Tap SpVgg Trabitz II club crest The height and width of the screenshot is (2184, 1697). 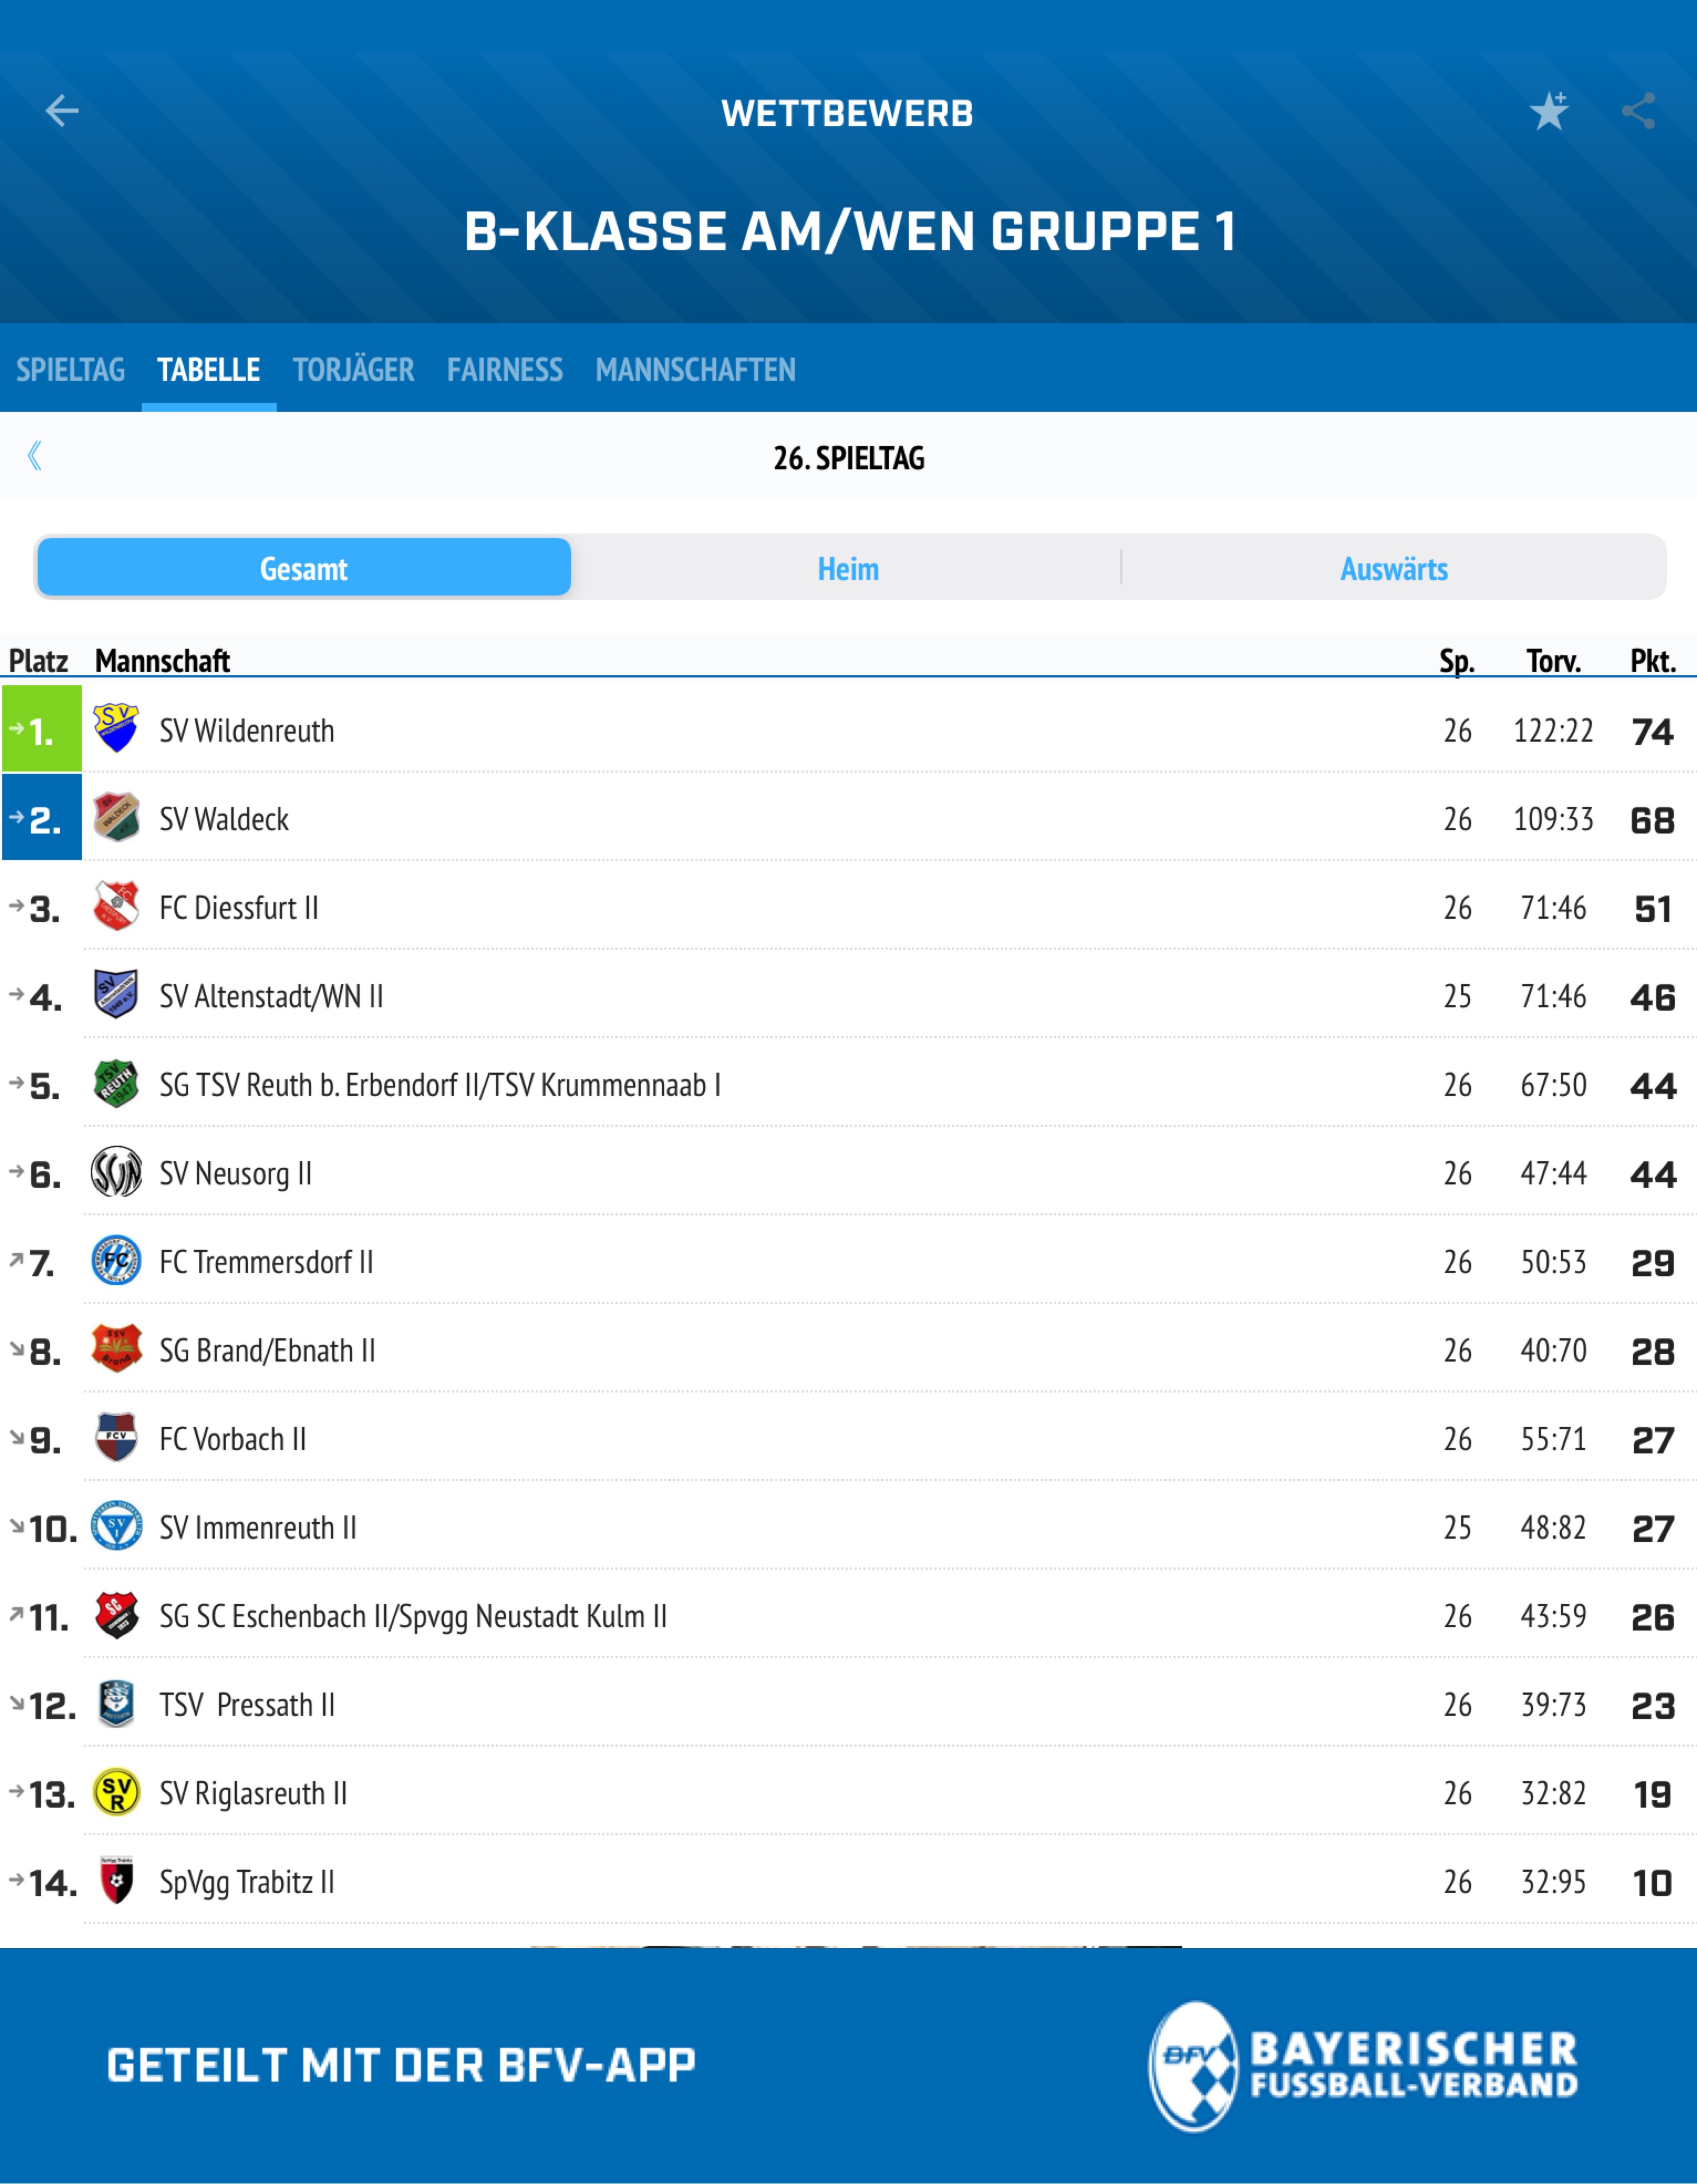[x=116, y=1880]
